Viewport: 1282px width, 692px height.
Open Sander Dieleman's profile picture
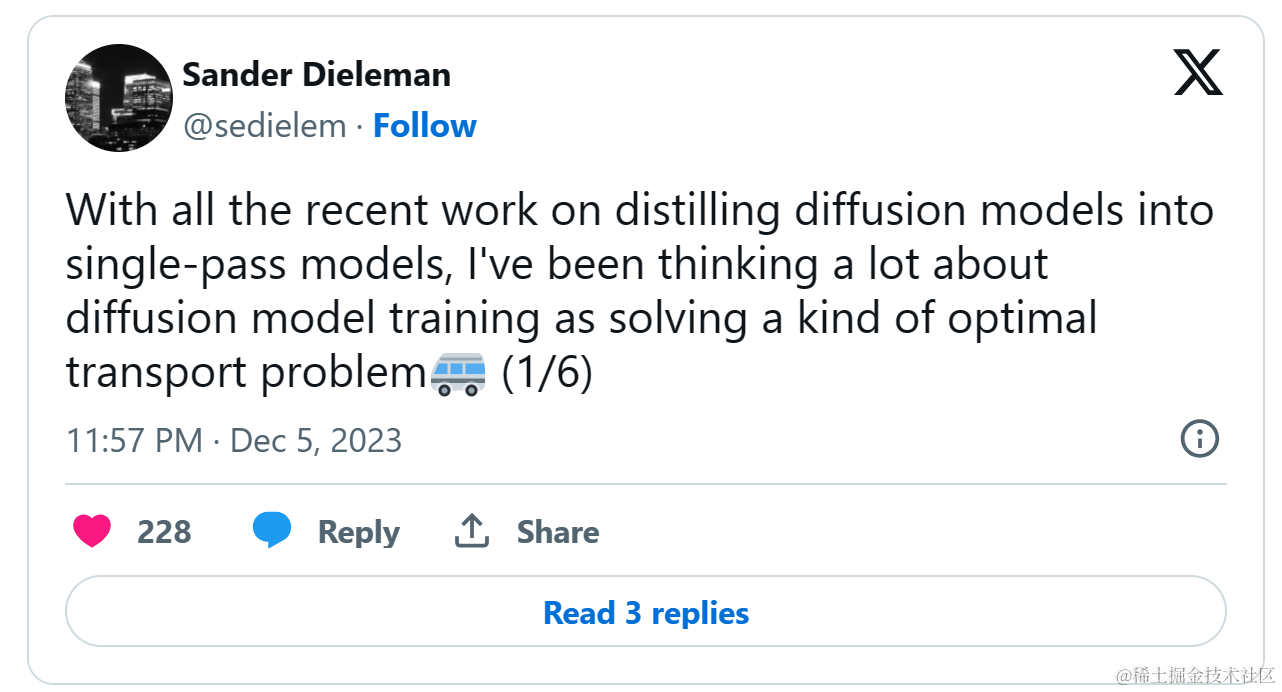[x=118, y=97]
